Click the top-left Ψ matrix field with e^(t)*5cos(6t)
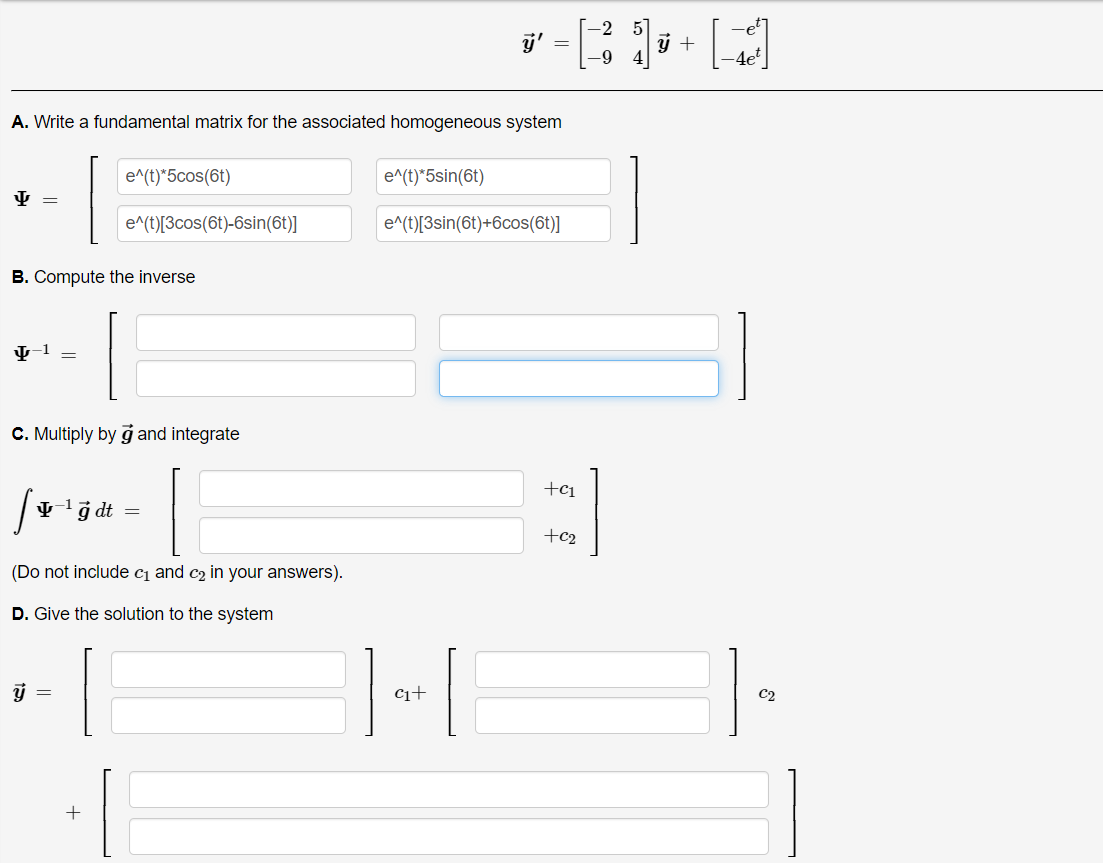 coord(234,177)
